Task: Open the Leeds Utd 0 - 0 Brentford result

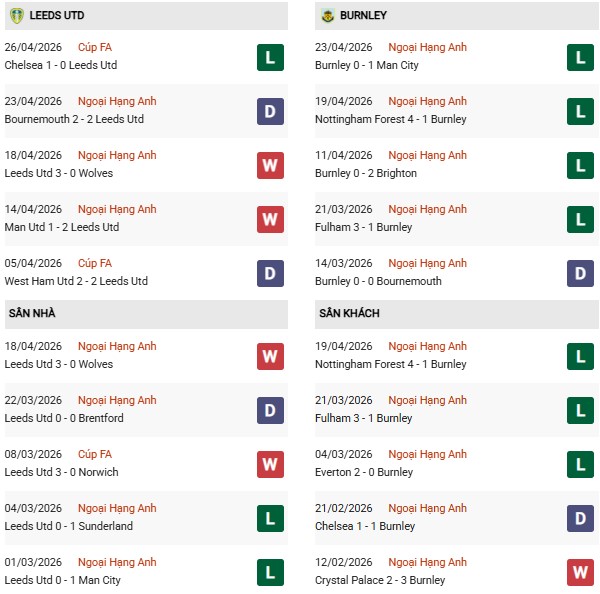Action: (64, 418)
